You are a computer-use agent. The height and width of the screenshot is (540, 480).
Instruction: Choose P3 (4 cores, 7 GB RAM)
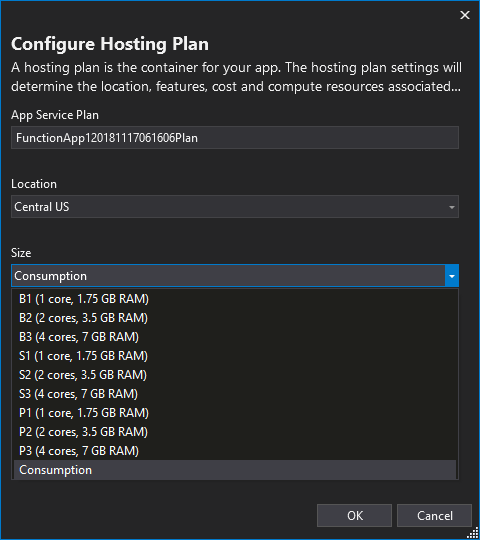coord(235,451)
